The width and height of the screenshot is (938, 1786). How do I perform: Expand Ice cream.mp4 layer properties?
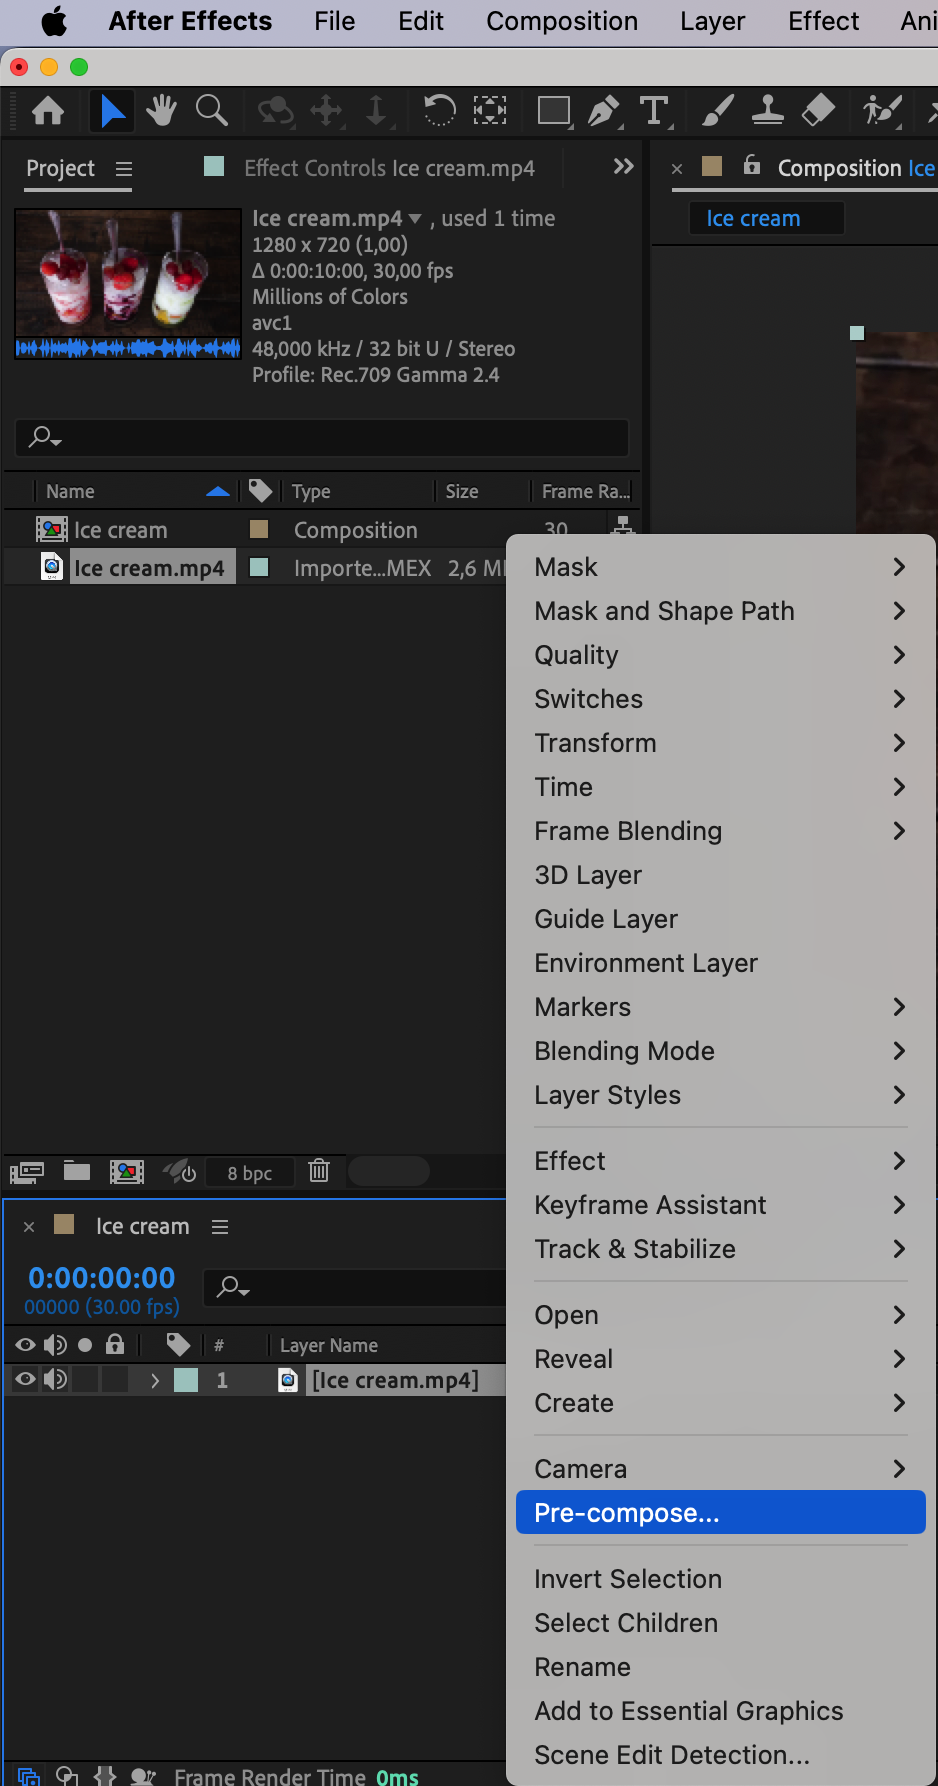[x=155, y=1380]
